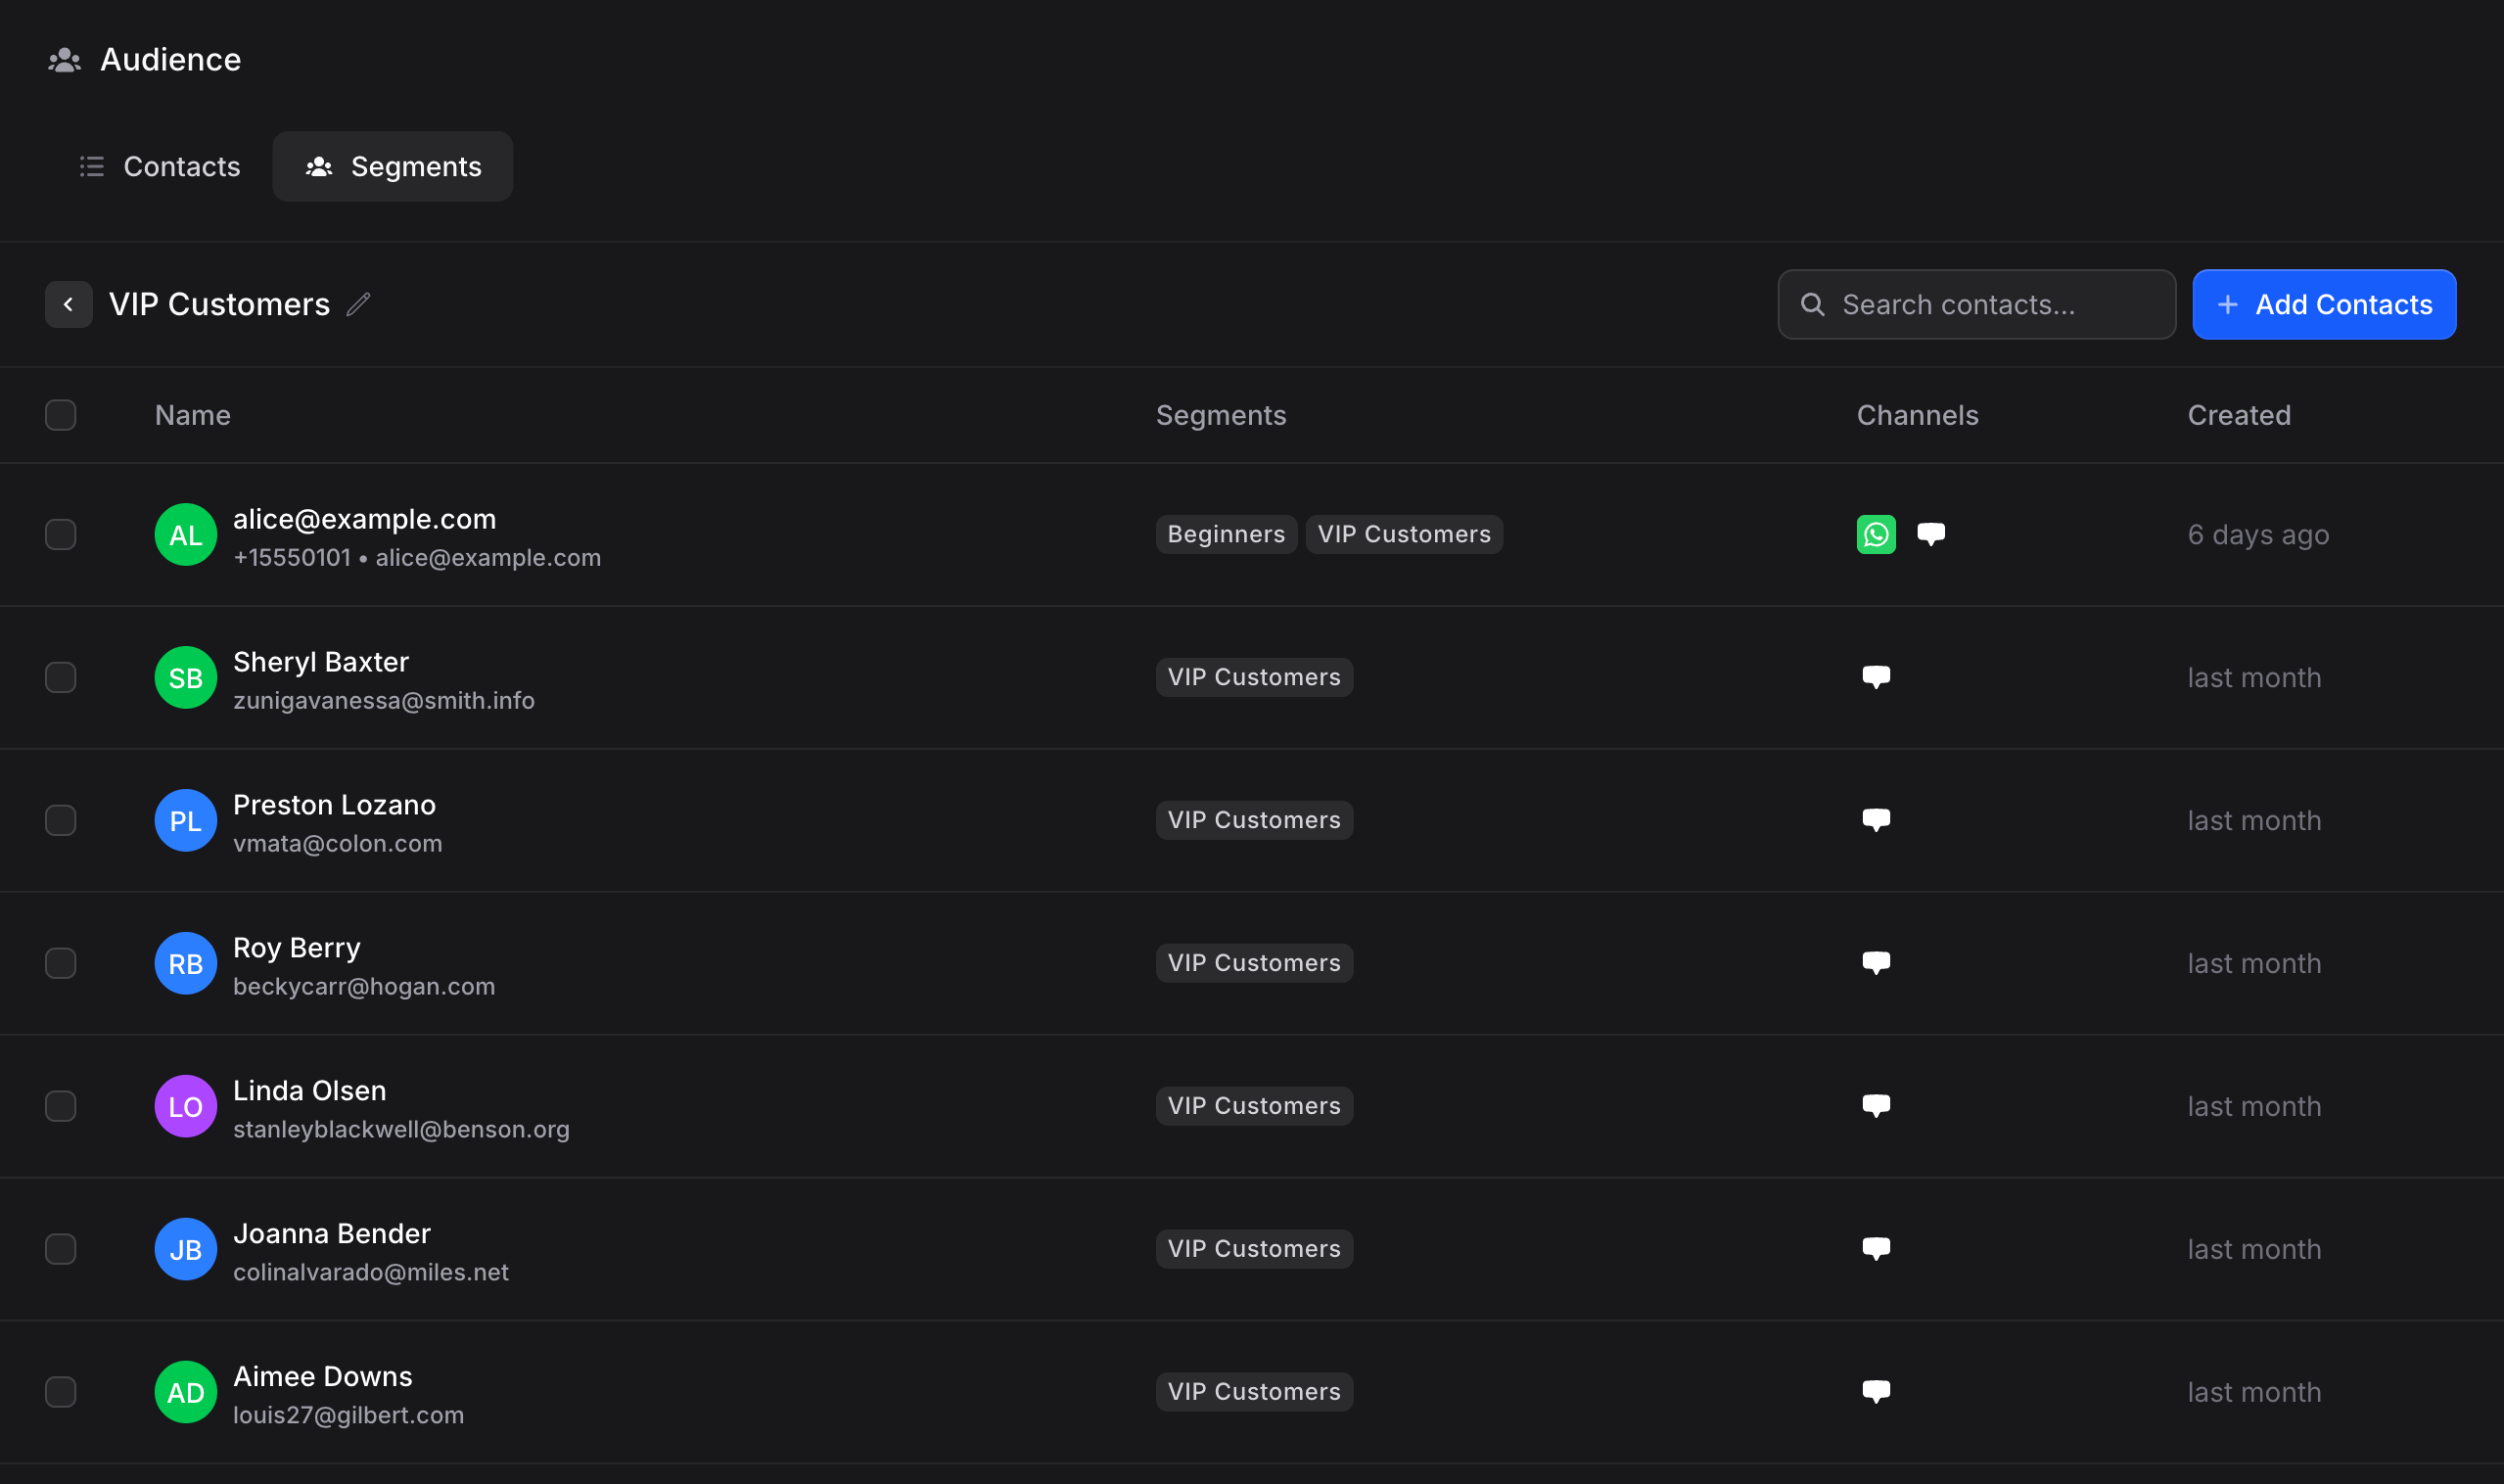Screen dimensions: 2504x1484
Task: Click the chat bubble icon in Sheryl Baxter's row
Action: tap(1876, 677)
